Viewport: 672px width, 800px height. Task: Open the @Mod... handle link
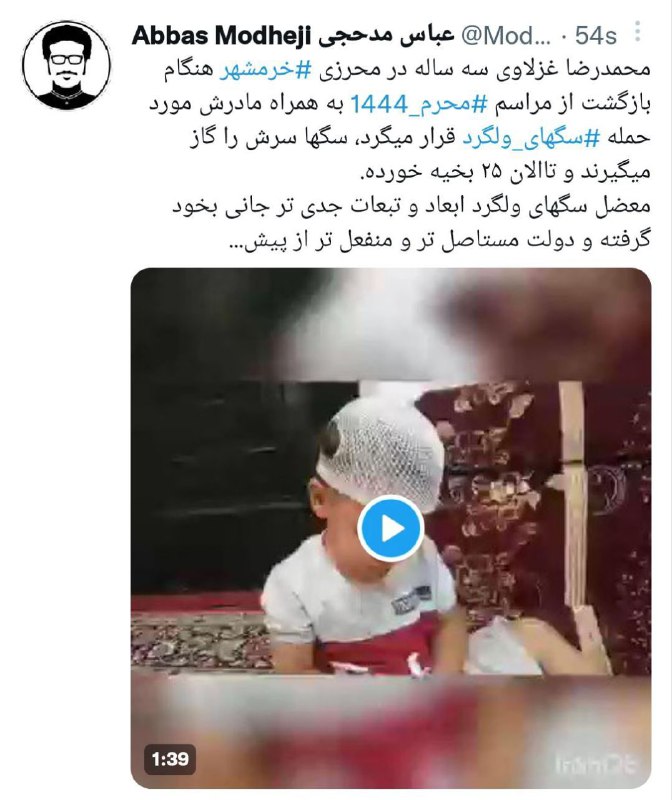[x=506, y=36]
